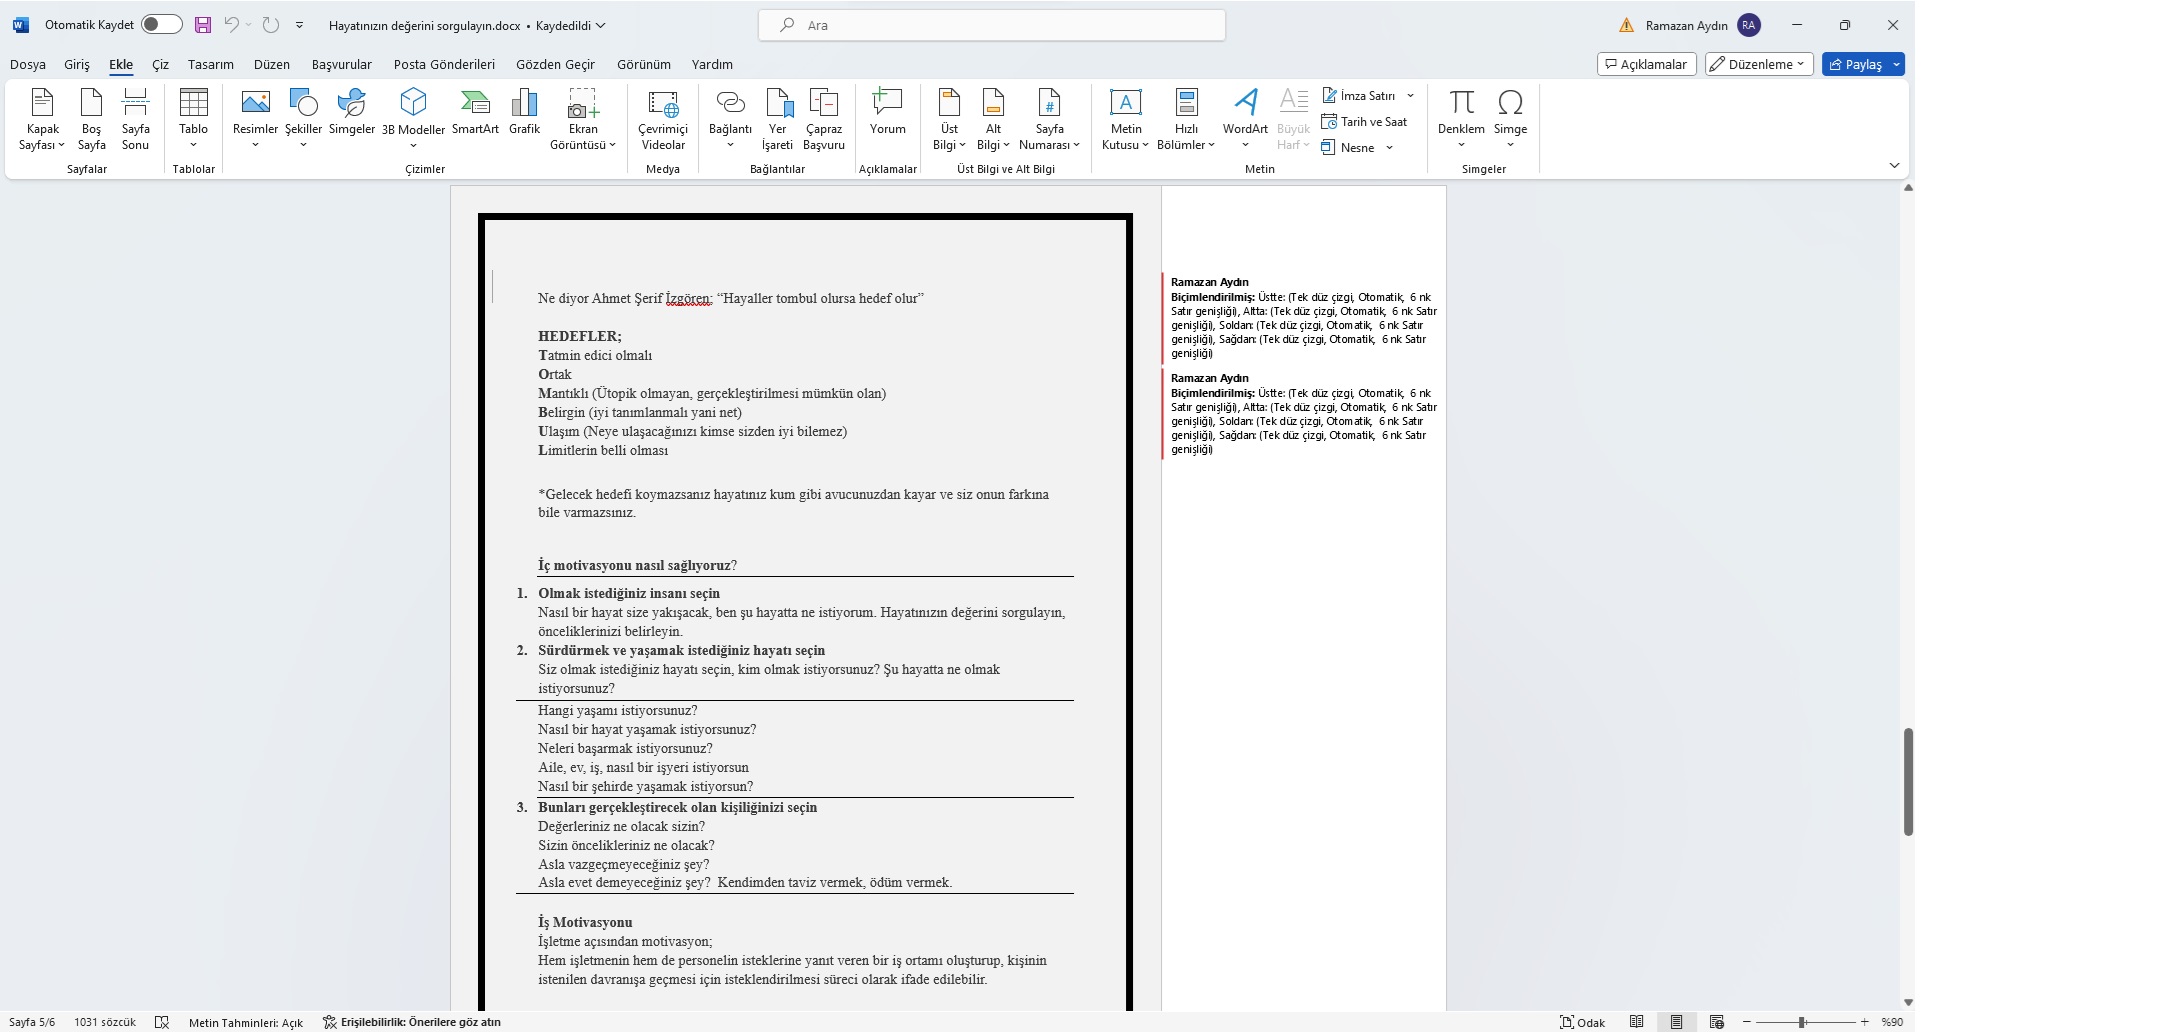Click Metin Tahminleri status indicator
Screen dimensions: 2172x1032
pos(246,1022)
